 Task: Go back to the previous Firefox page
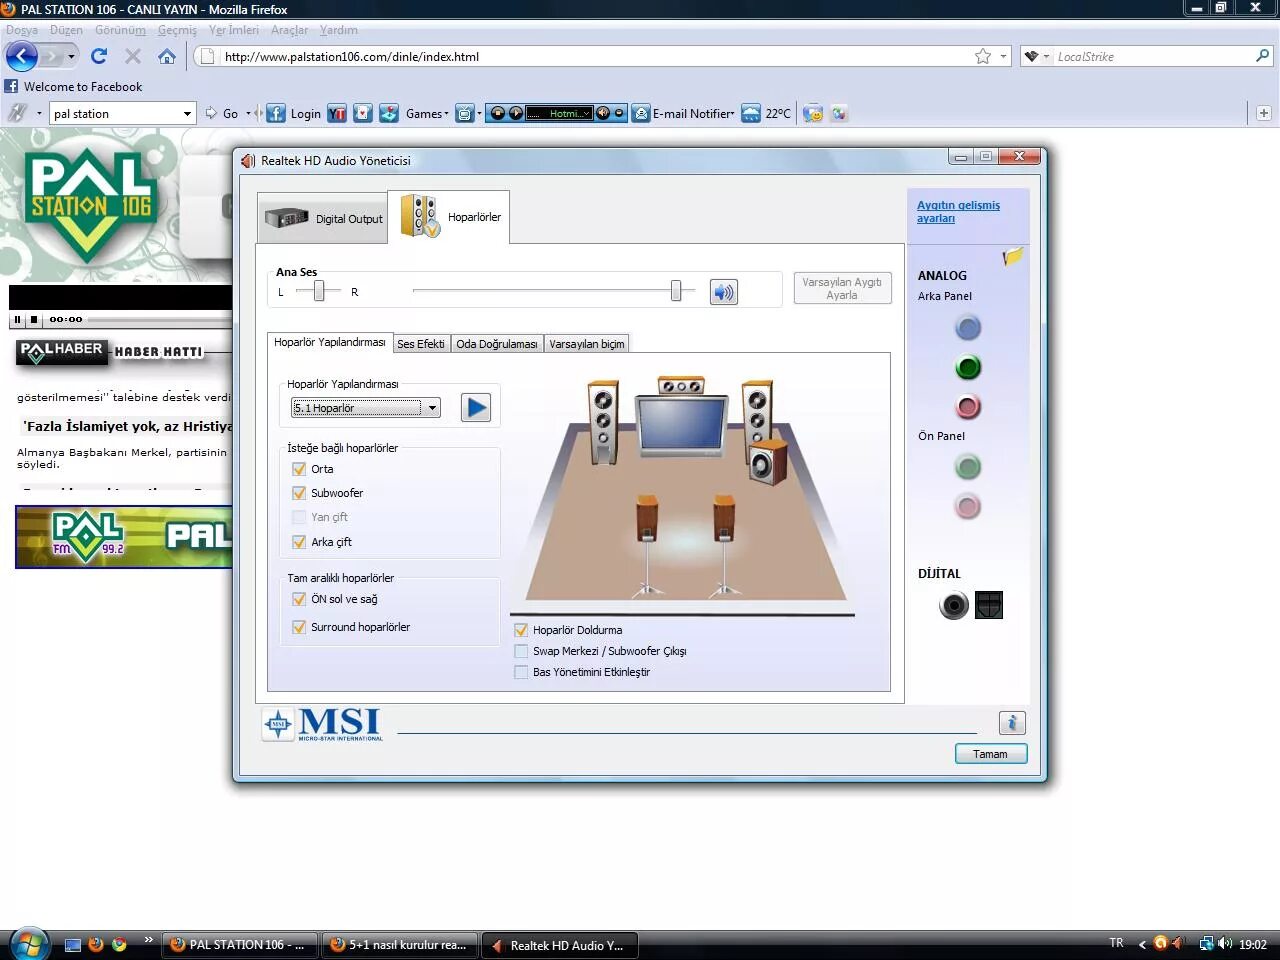coord(22,56)
